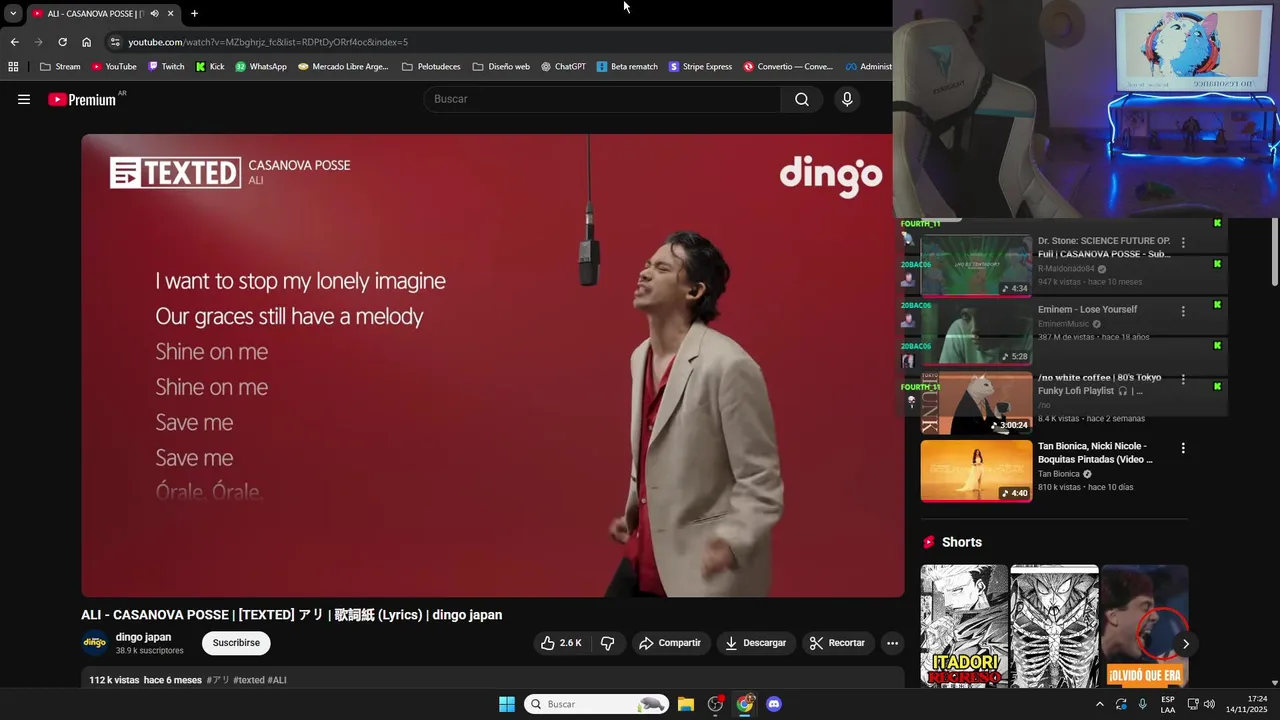This screenshot has width=1280, height=720.
Task: Open Stripe Express bookmark
Action: [x=700, y=67]
